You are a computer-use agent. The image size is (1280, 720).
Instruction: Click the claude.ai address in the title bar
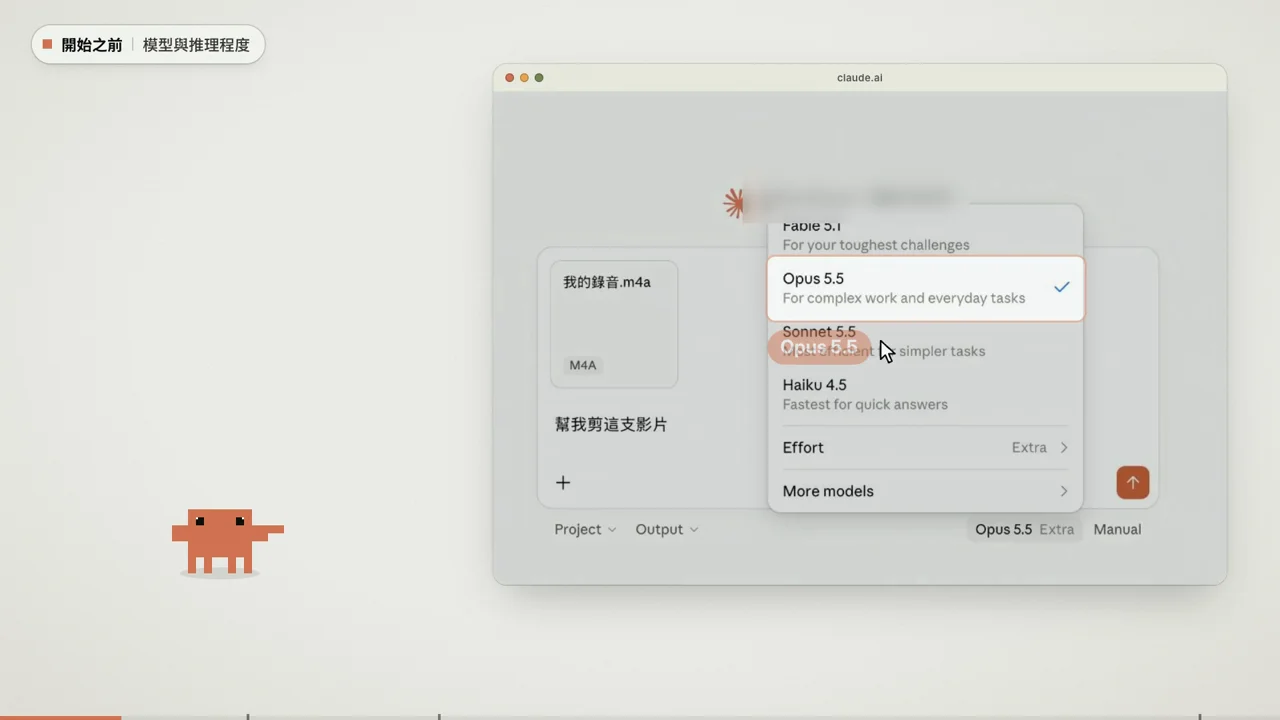tap(860, 77)
